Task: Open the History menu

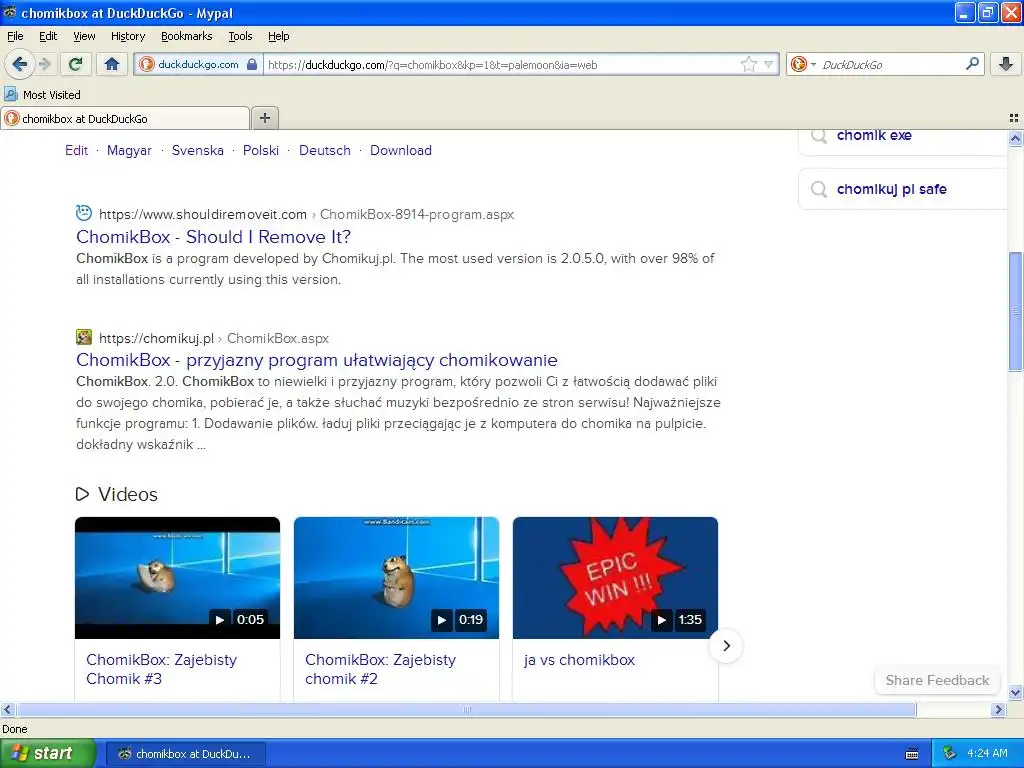Action: point(127,36)
